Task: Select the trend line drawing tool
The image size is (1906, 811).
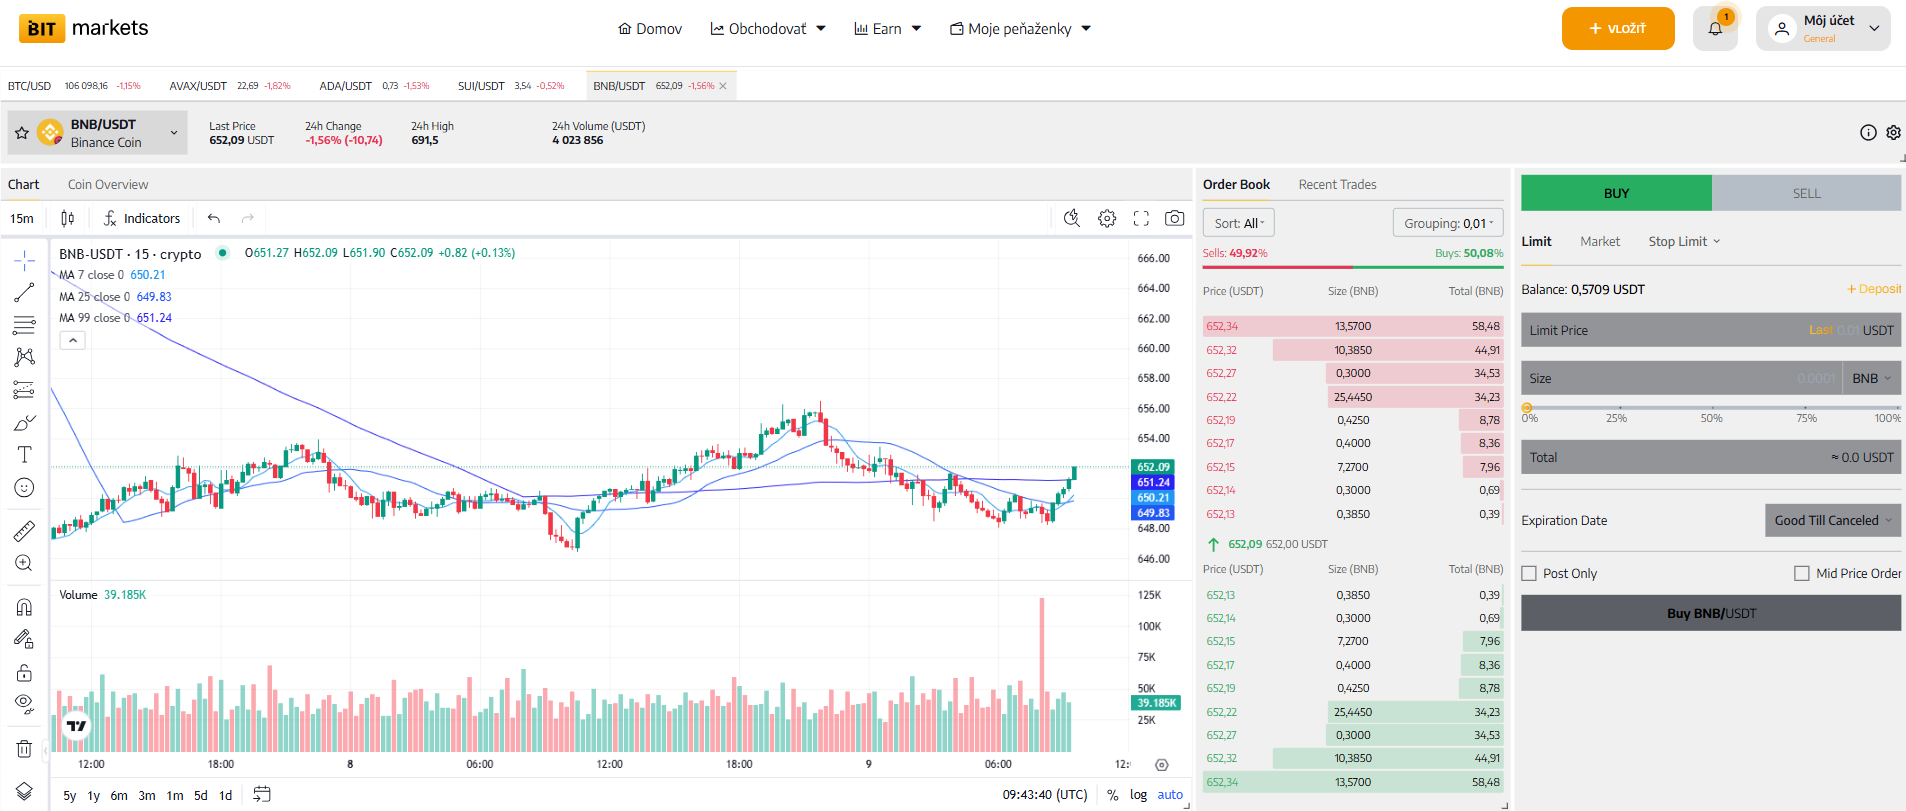Action: click(24, 293)
